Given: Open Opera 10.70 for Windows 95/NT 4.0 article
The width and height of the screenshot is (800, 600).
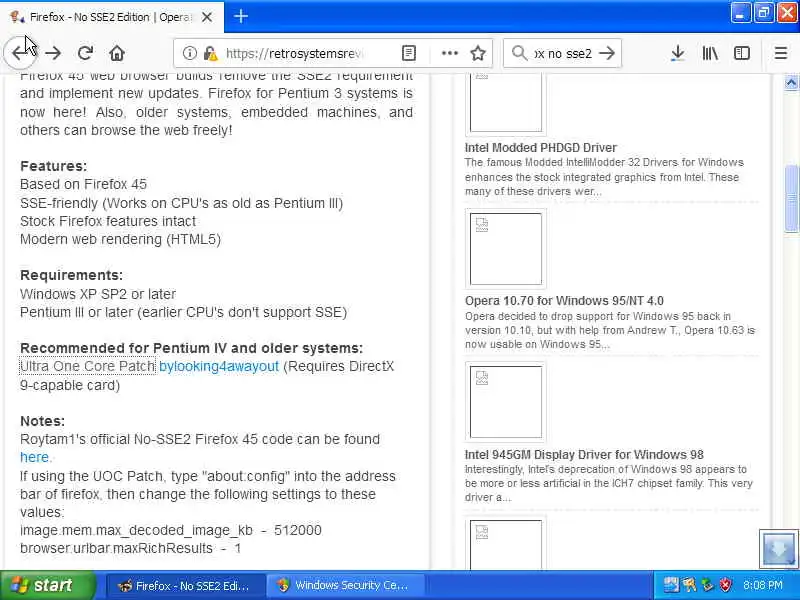Looking at the screenshot, I should (564, 301).
